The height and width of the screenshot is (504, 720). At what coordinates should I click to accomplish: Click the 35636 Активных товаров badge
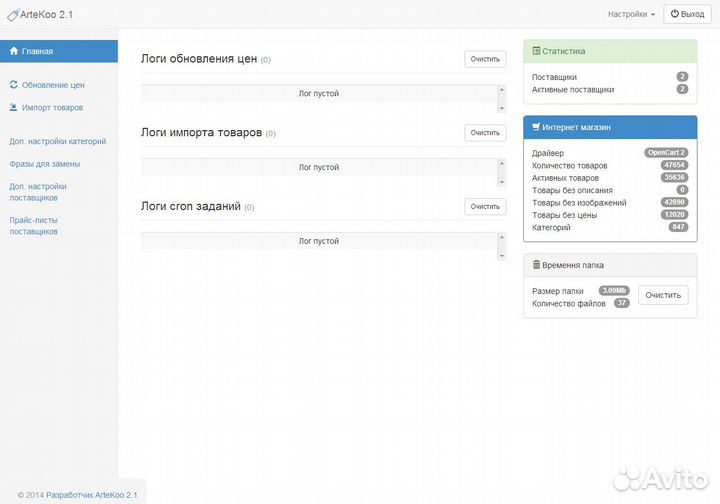674,177
